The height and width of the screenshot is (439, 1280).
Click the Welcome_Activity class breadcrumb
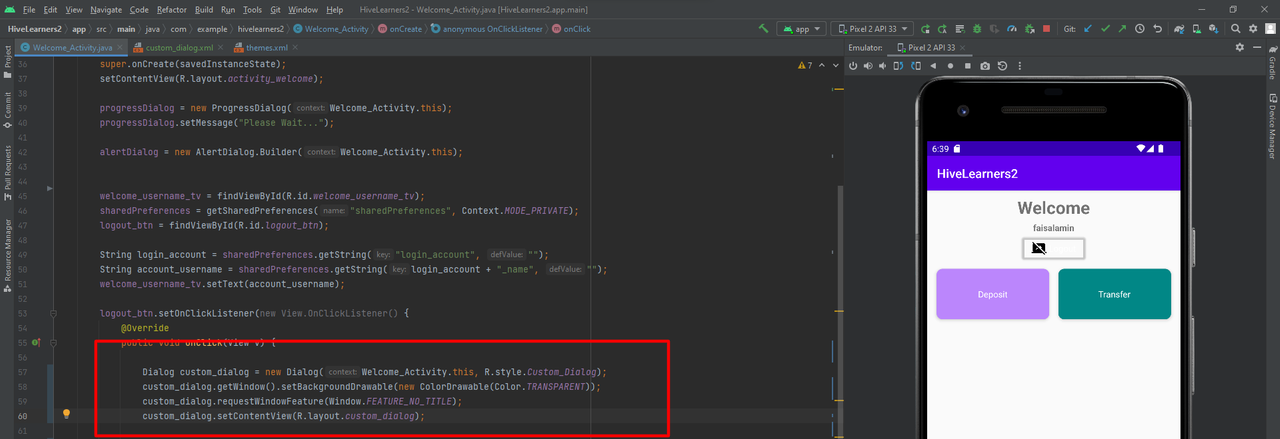[330, 29]
